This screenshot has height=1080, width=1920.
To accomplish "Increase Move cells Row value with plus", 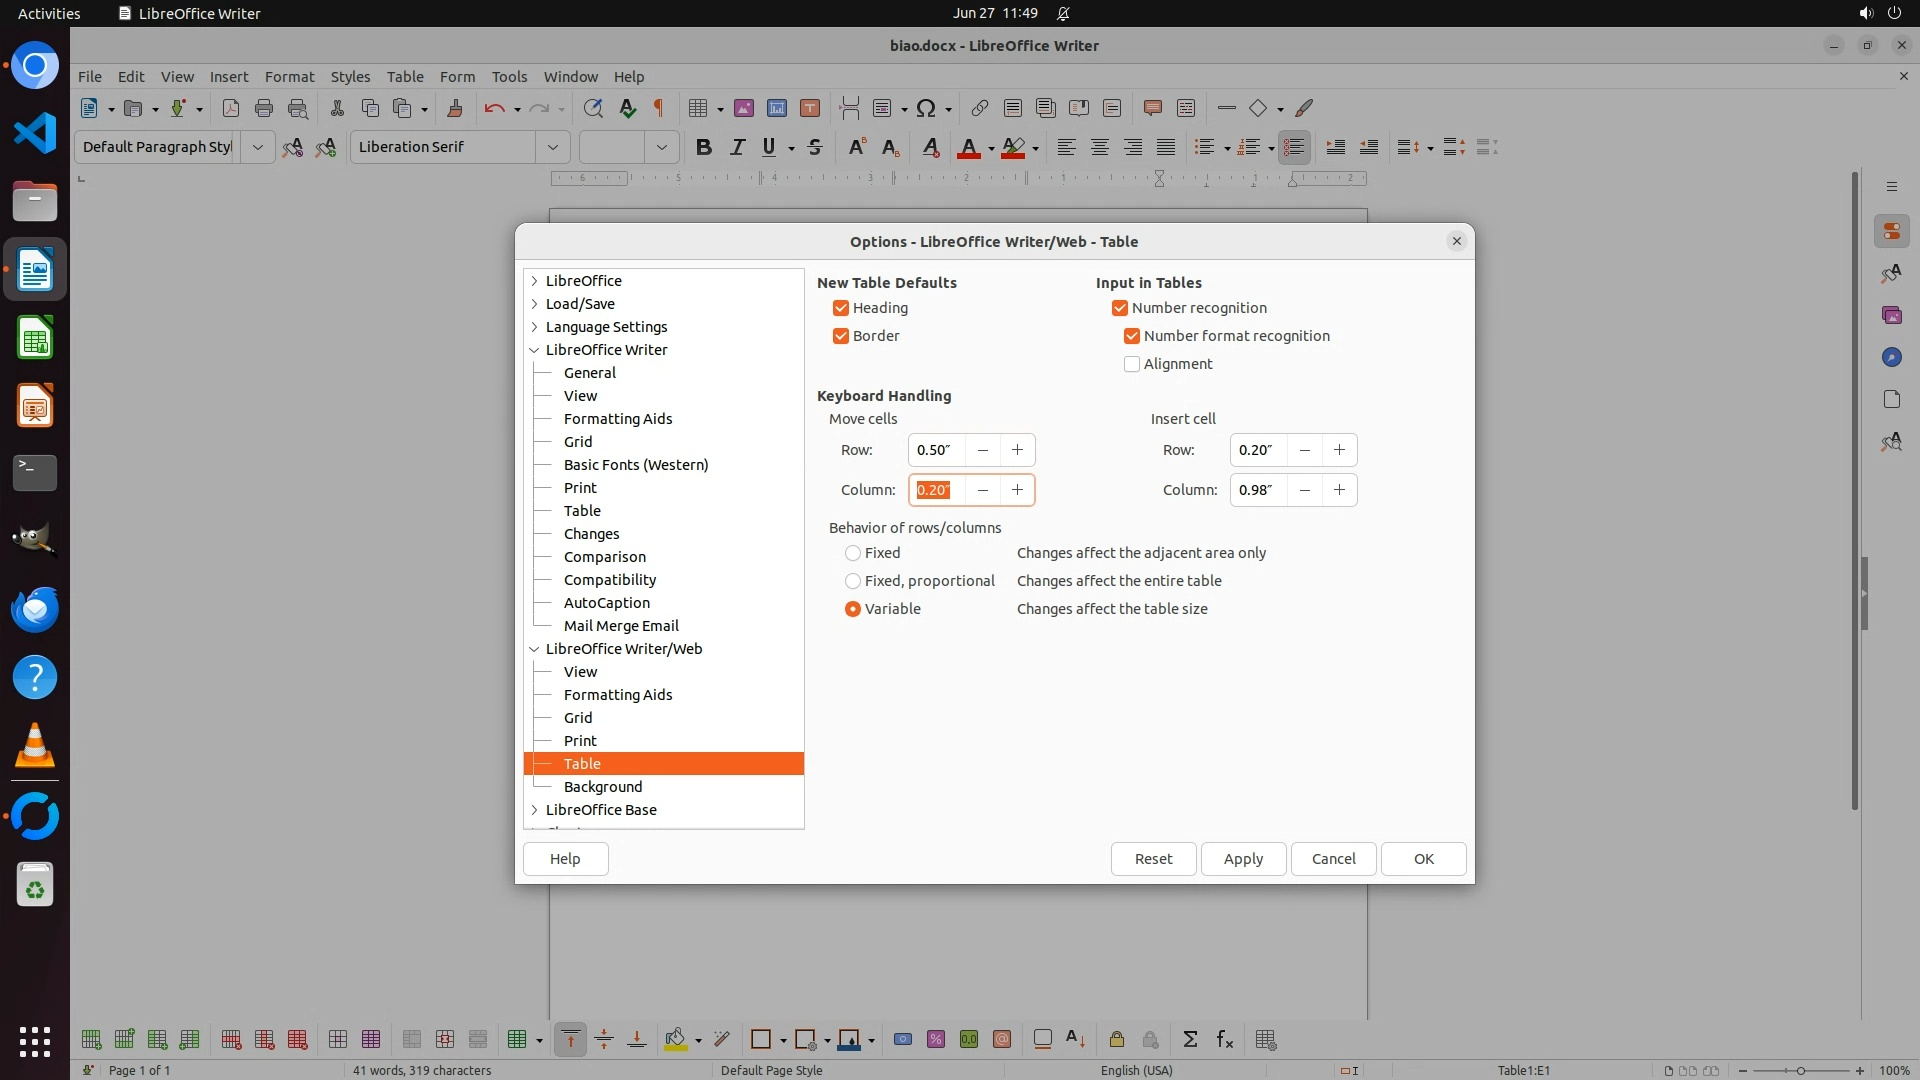I will [1017, 450].
